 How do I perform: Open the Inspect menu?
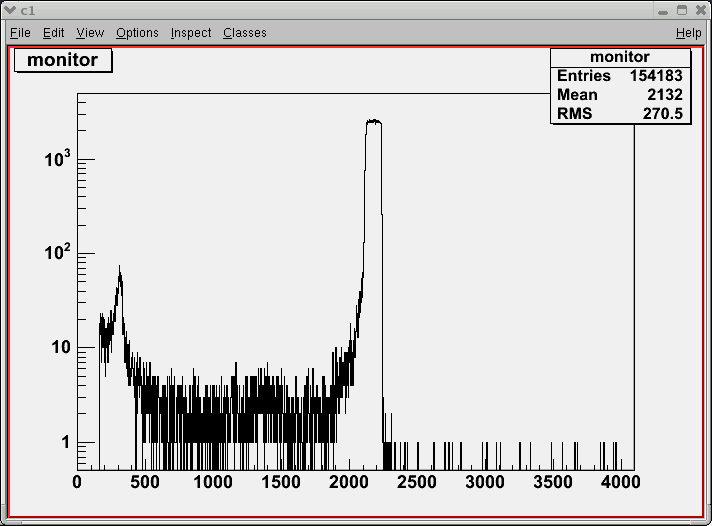(191, 33)
